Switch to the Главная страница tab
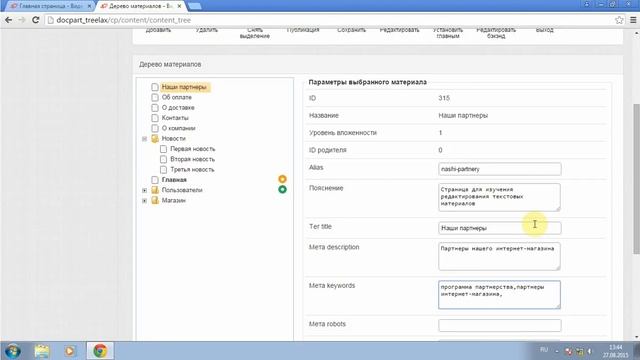The height and width of the screenshot is (360, 640). (x=49, y=6)
